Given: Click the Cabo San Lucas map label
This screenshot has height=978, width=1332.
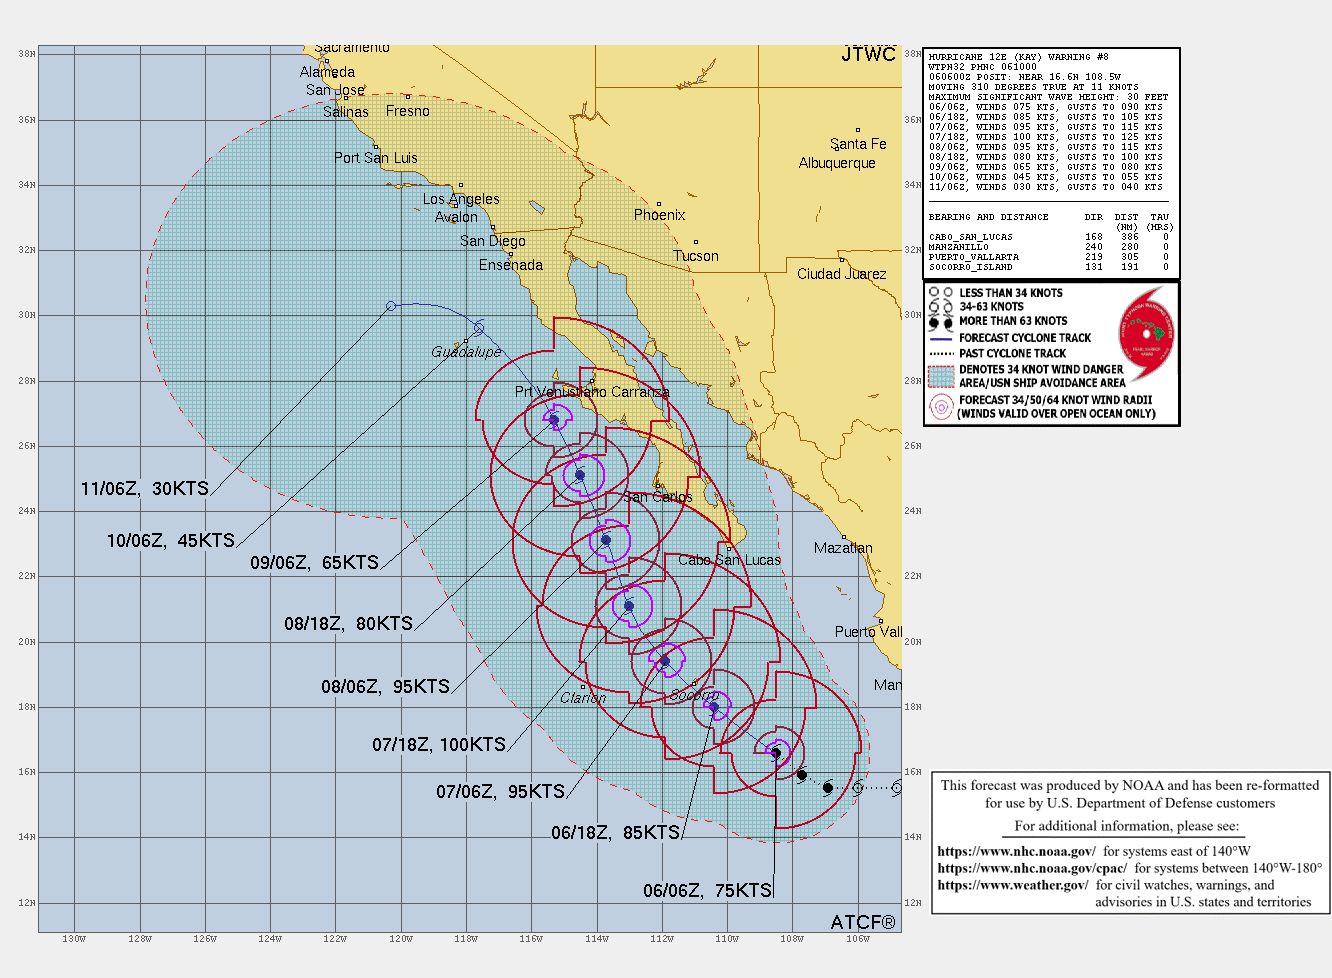Looking at the screenshot, I should pyautogui.click(x=729, y=560).
